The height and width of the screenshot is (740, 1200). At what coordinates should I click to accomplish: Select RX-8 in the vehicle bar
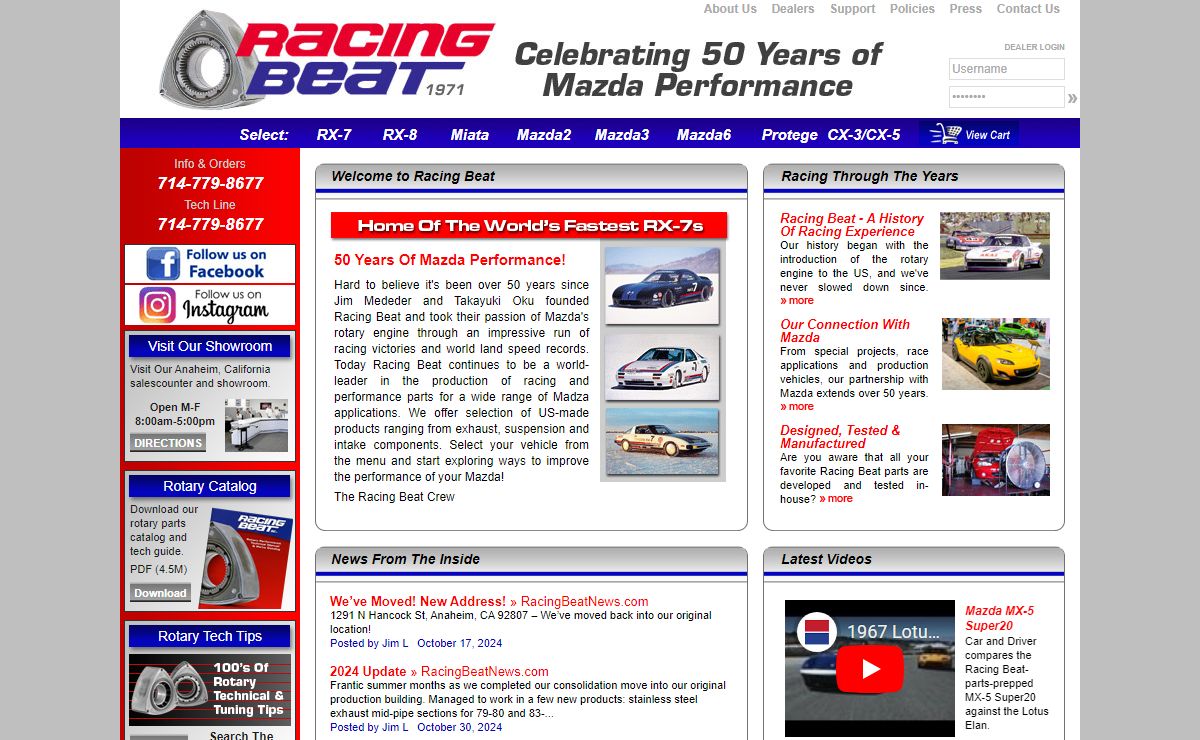click(x=400, y=135)
